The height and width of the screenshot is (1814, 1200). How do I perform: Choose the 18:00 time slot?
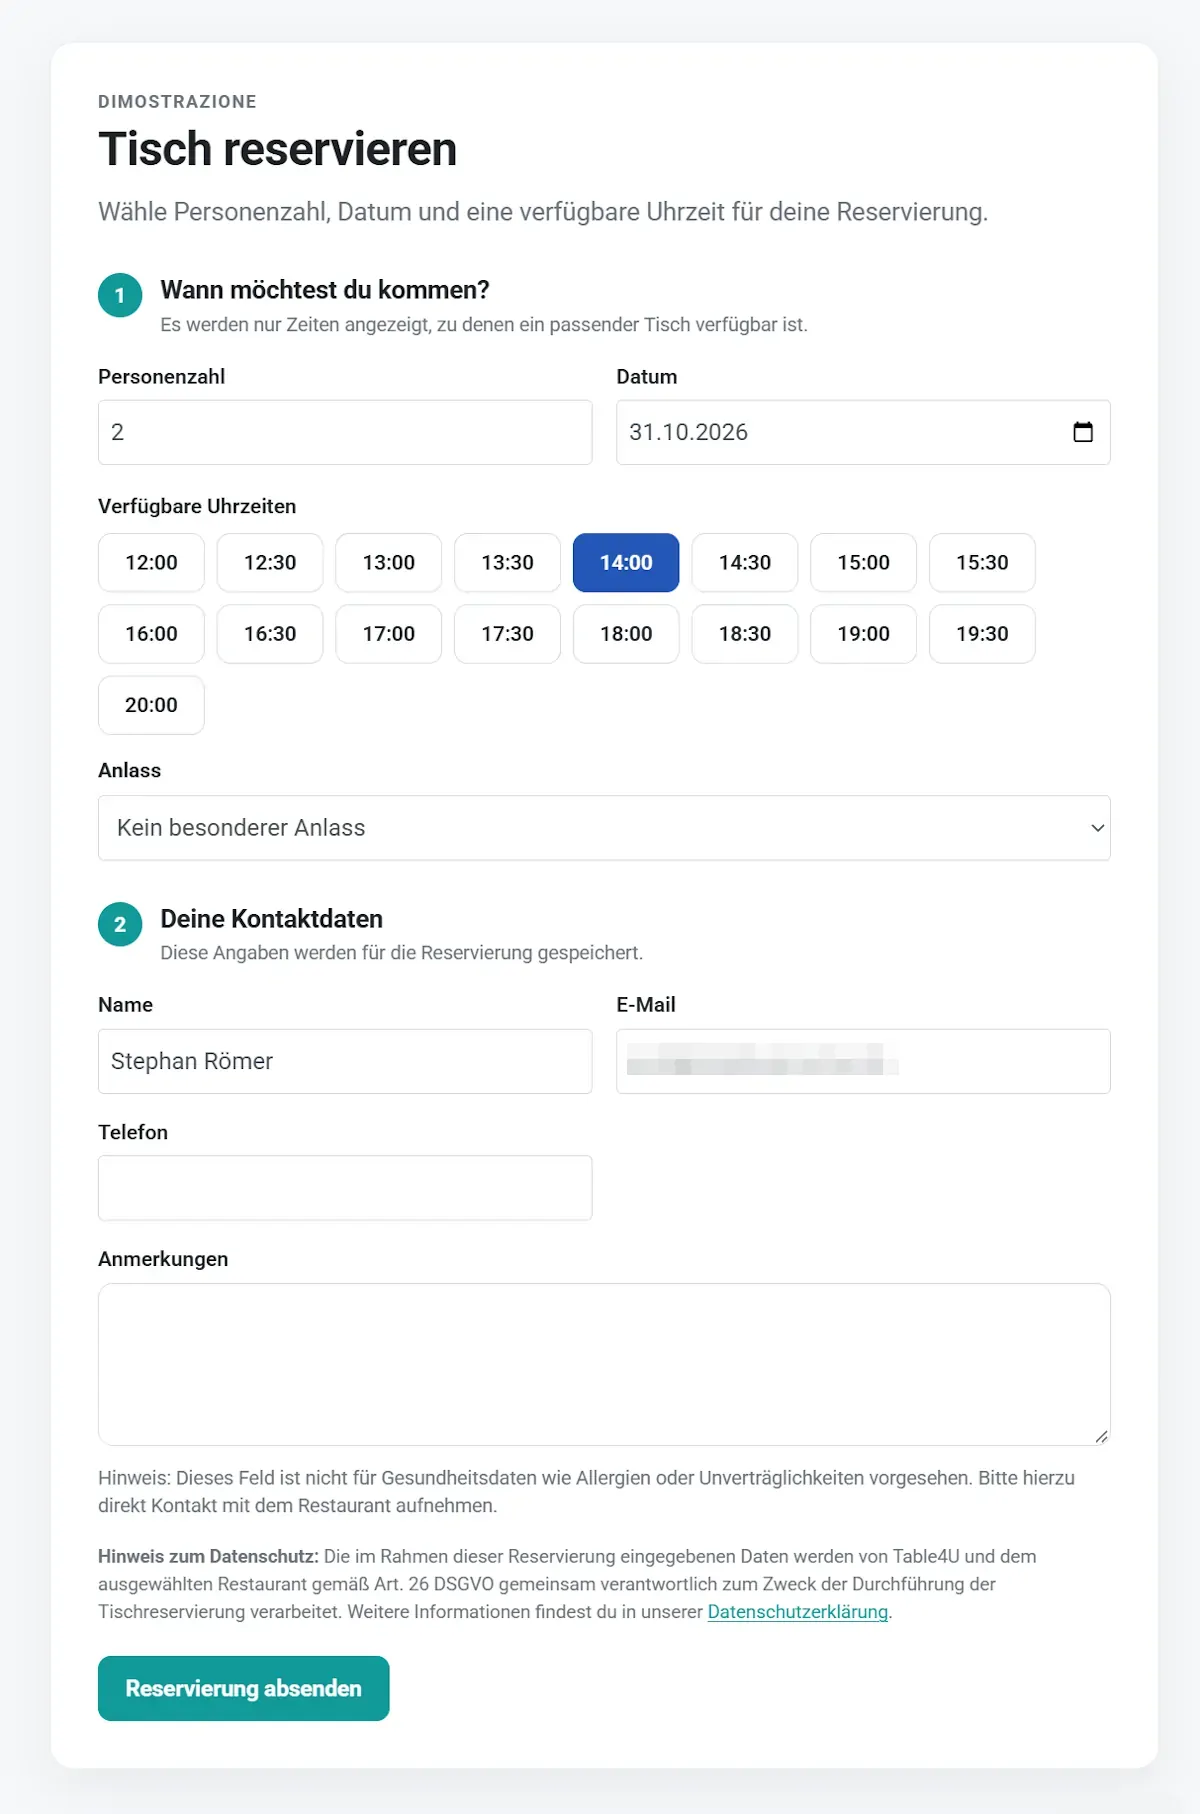point(626,634)
